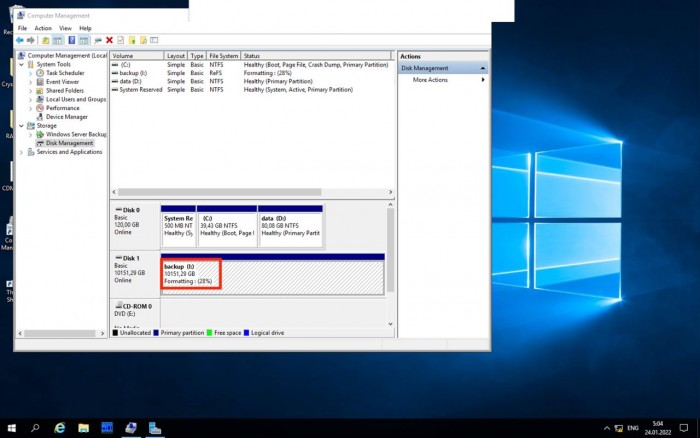The image size is (700, 438).
Task: Click the blue Back arrow in toolbar
Action: (x=20, y=40)
